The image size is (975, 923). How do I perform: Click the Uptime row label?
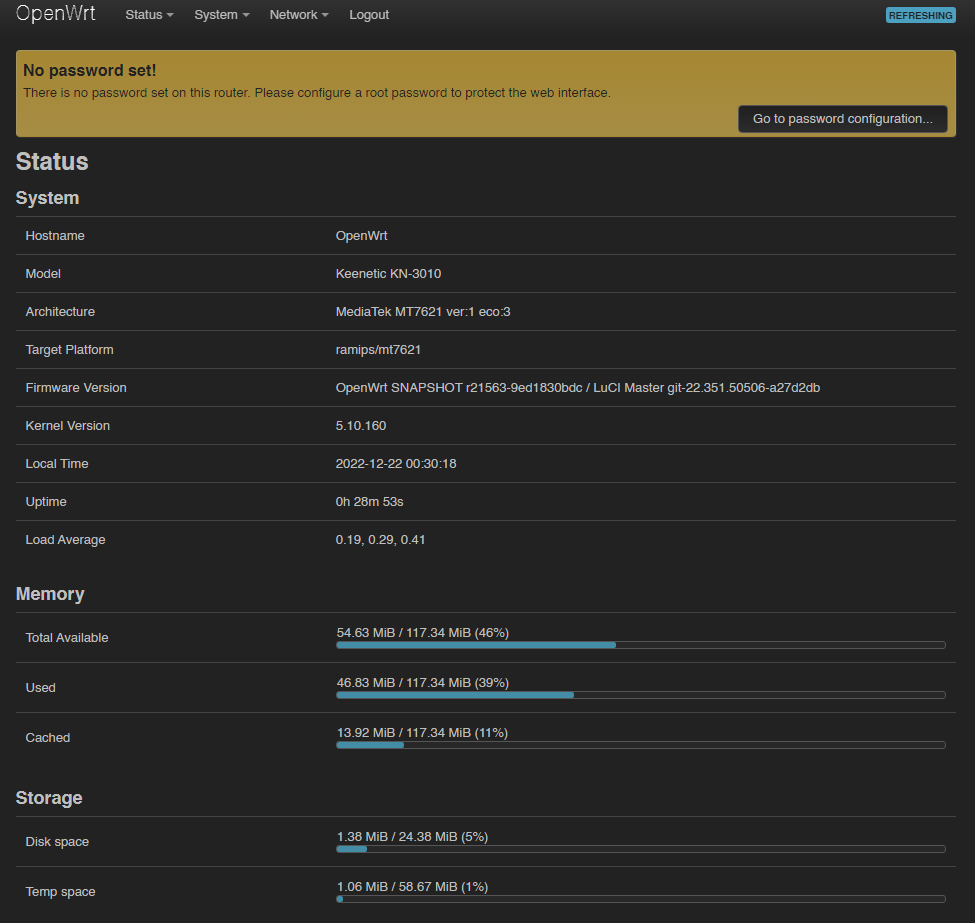click(46, 501)
